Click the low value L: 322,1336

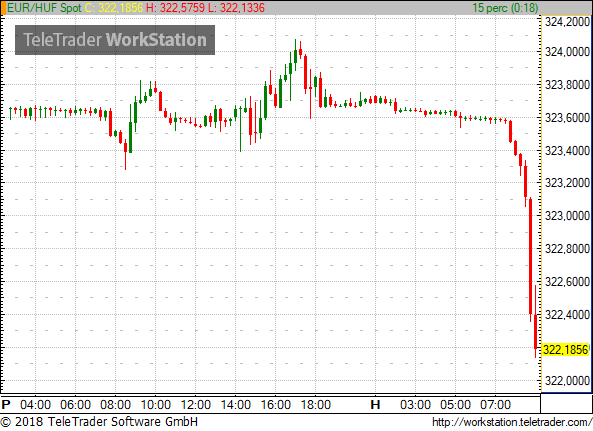[236, 8]
